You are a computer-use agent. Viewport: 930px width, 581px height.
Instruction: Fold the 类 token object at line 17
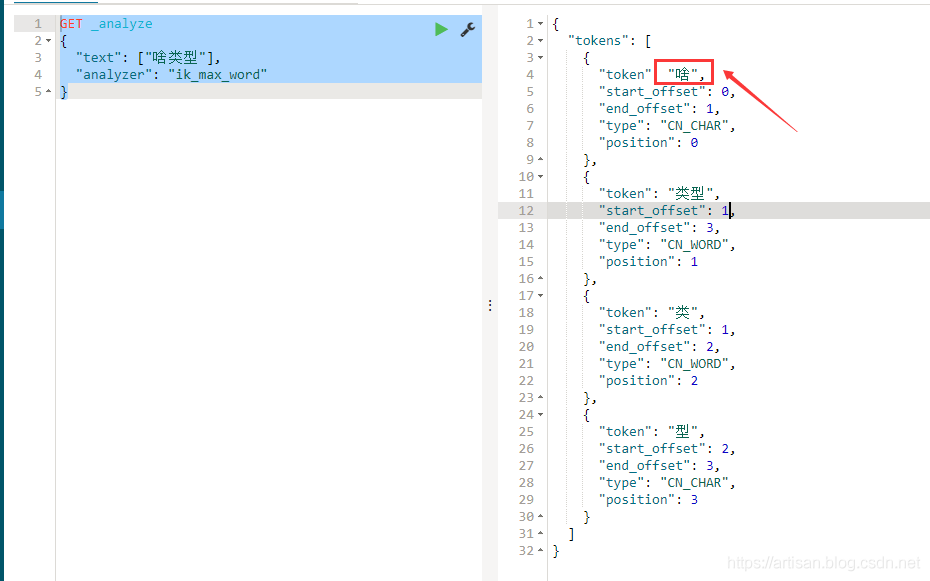(x=541, y=296)
